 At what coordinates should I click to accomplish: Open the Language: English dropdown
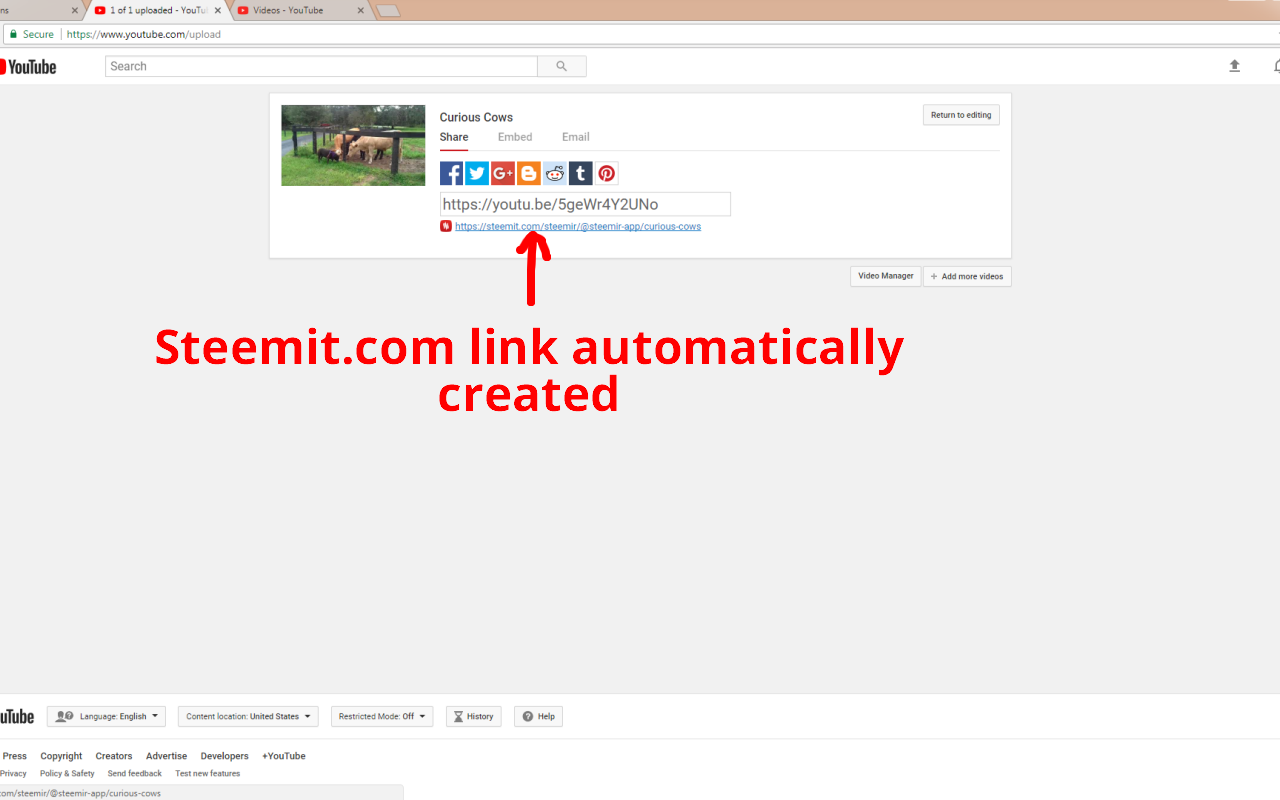tap(106, 716)
